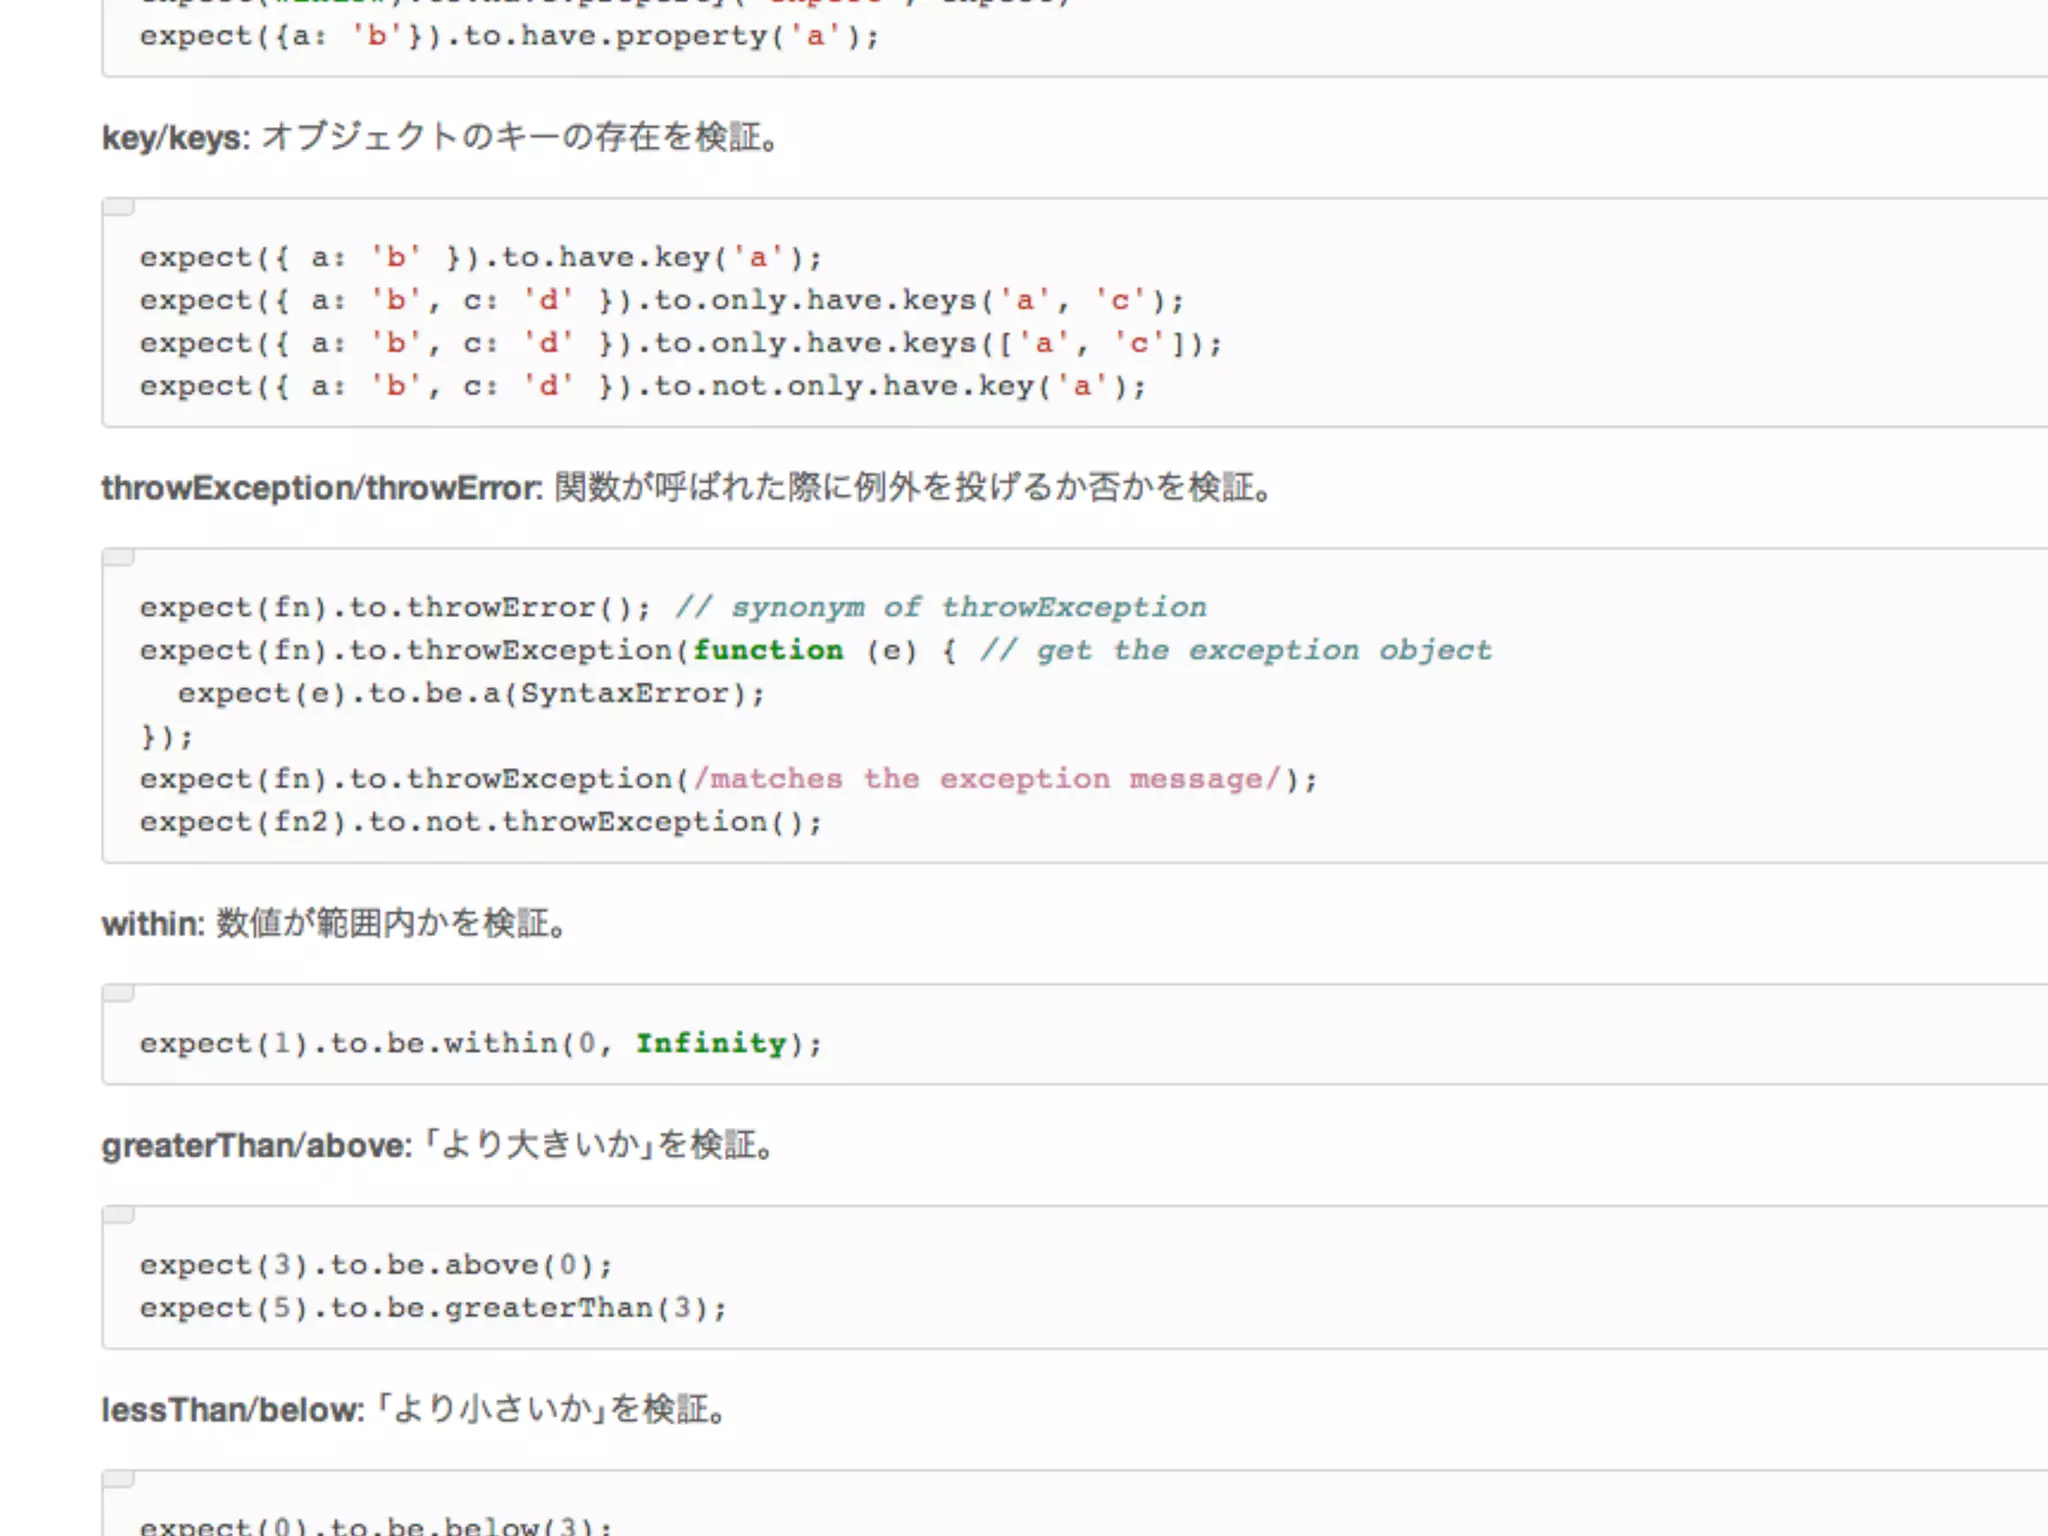Click the green function keyword
Viewport: 2048px width, 1536px height.
(768, 651)
